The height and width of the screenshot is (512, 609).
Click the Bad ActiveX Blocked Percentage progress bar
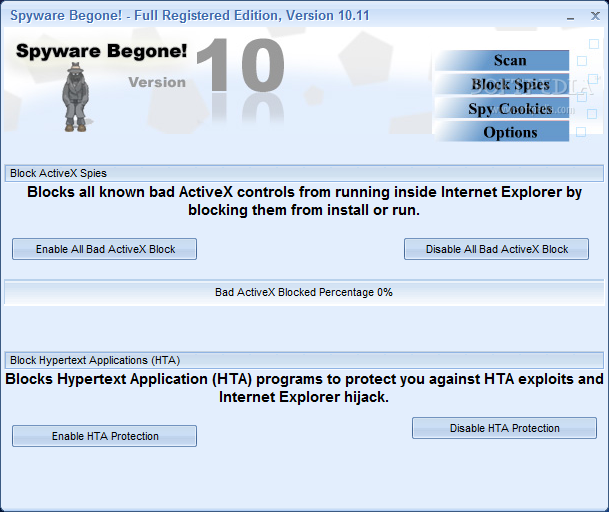pos(304,292)
